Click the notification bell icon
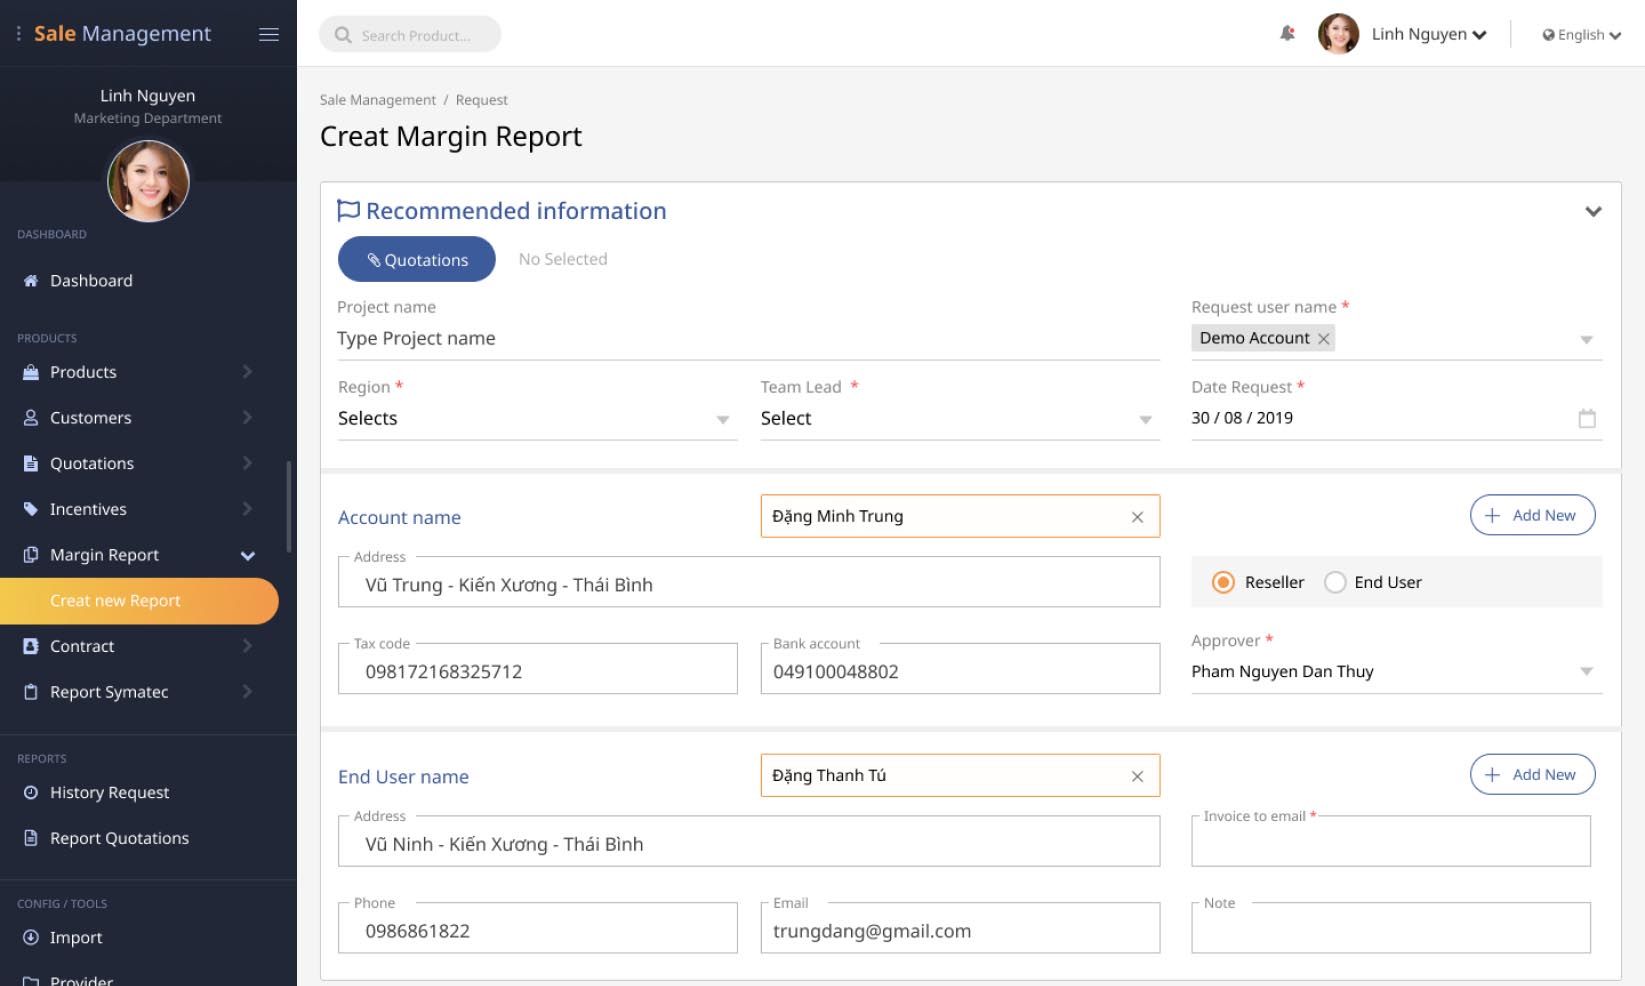 pyautogui.click(x=1287, y=34)
